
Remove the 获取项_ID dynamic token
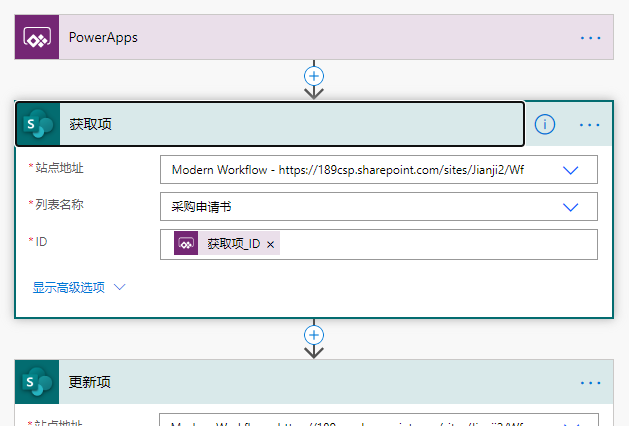pyautogui.click(x=270, y=244)
